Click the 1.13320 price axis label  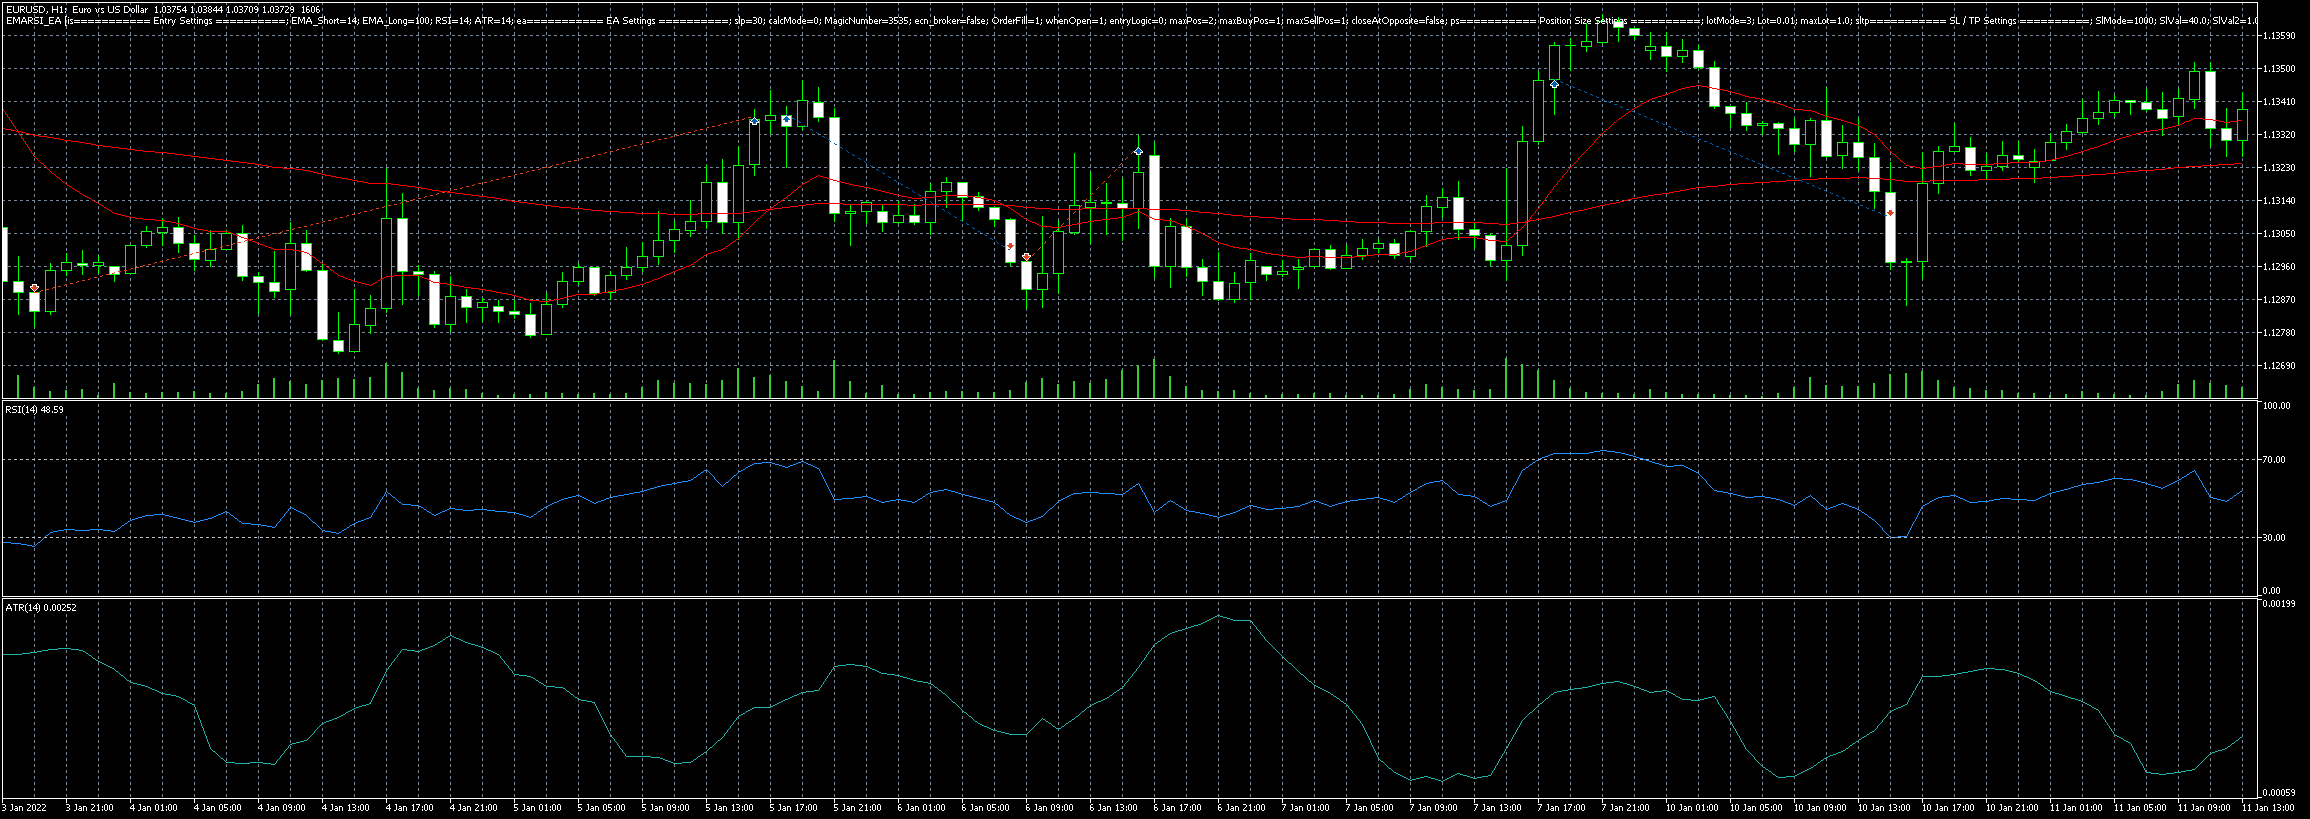coord(2280,134)
